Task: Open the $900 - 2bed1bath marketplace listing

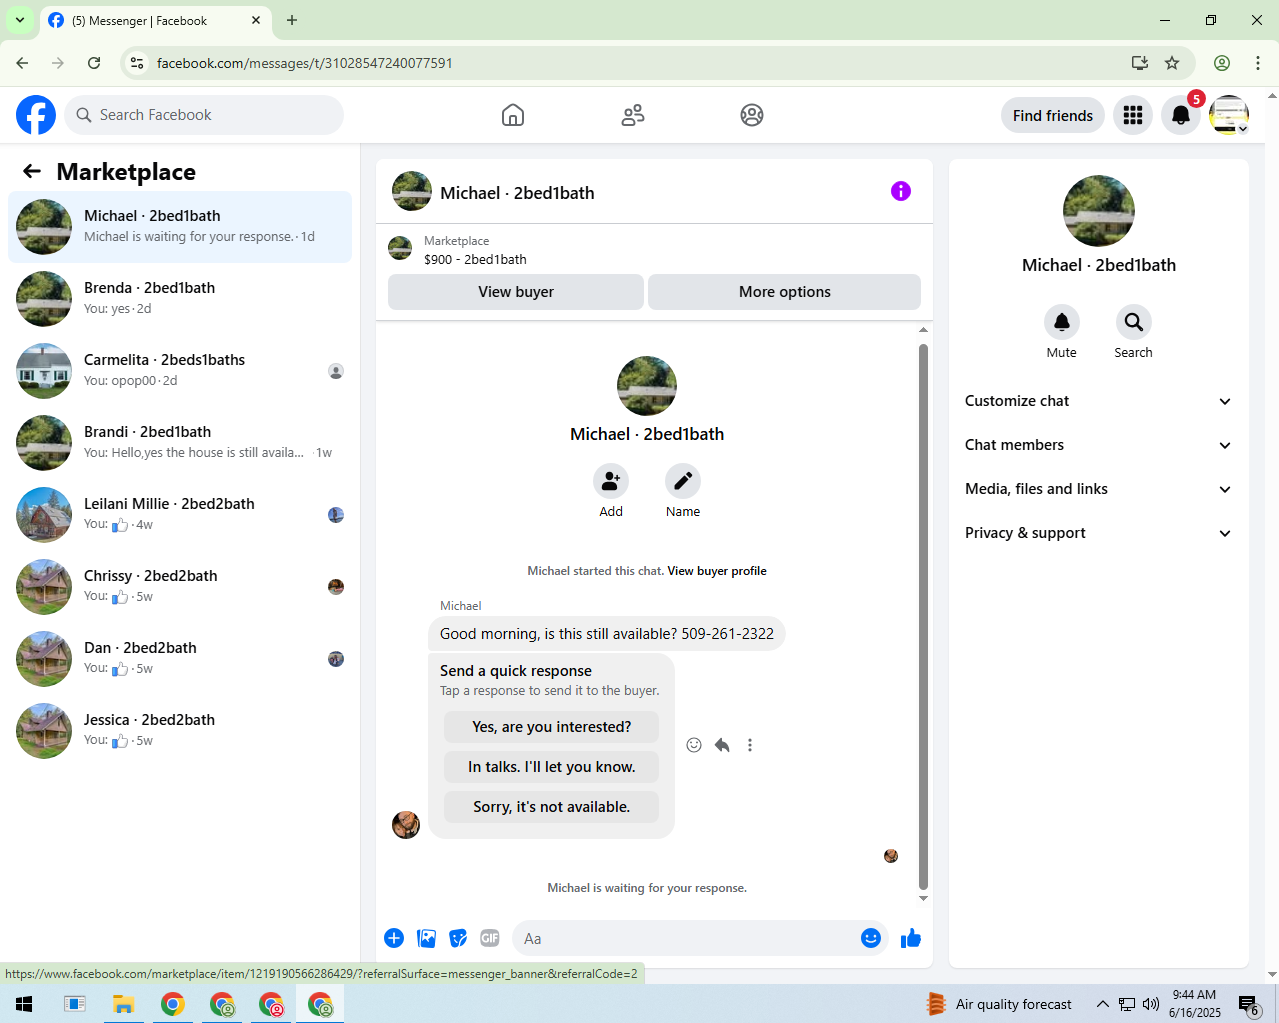Action: pos(475,259)
